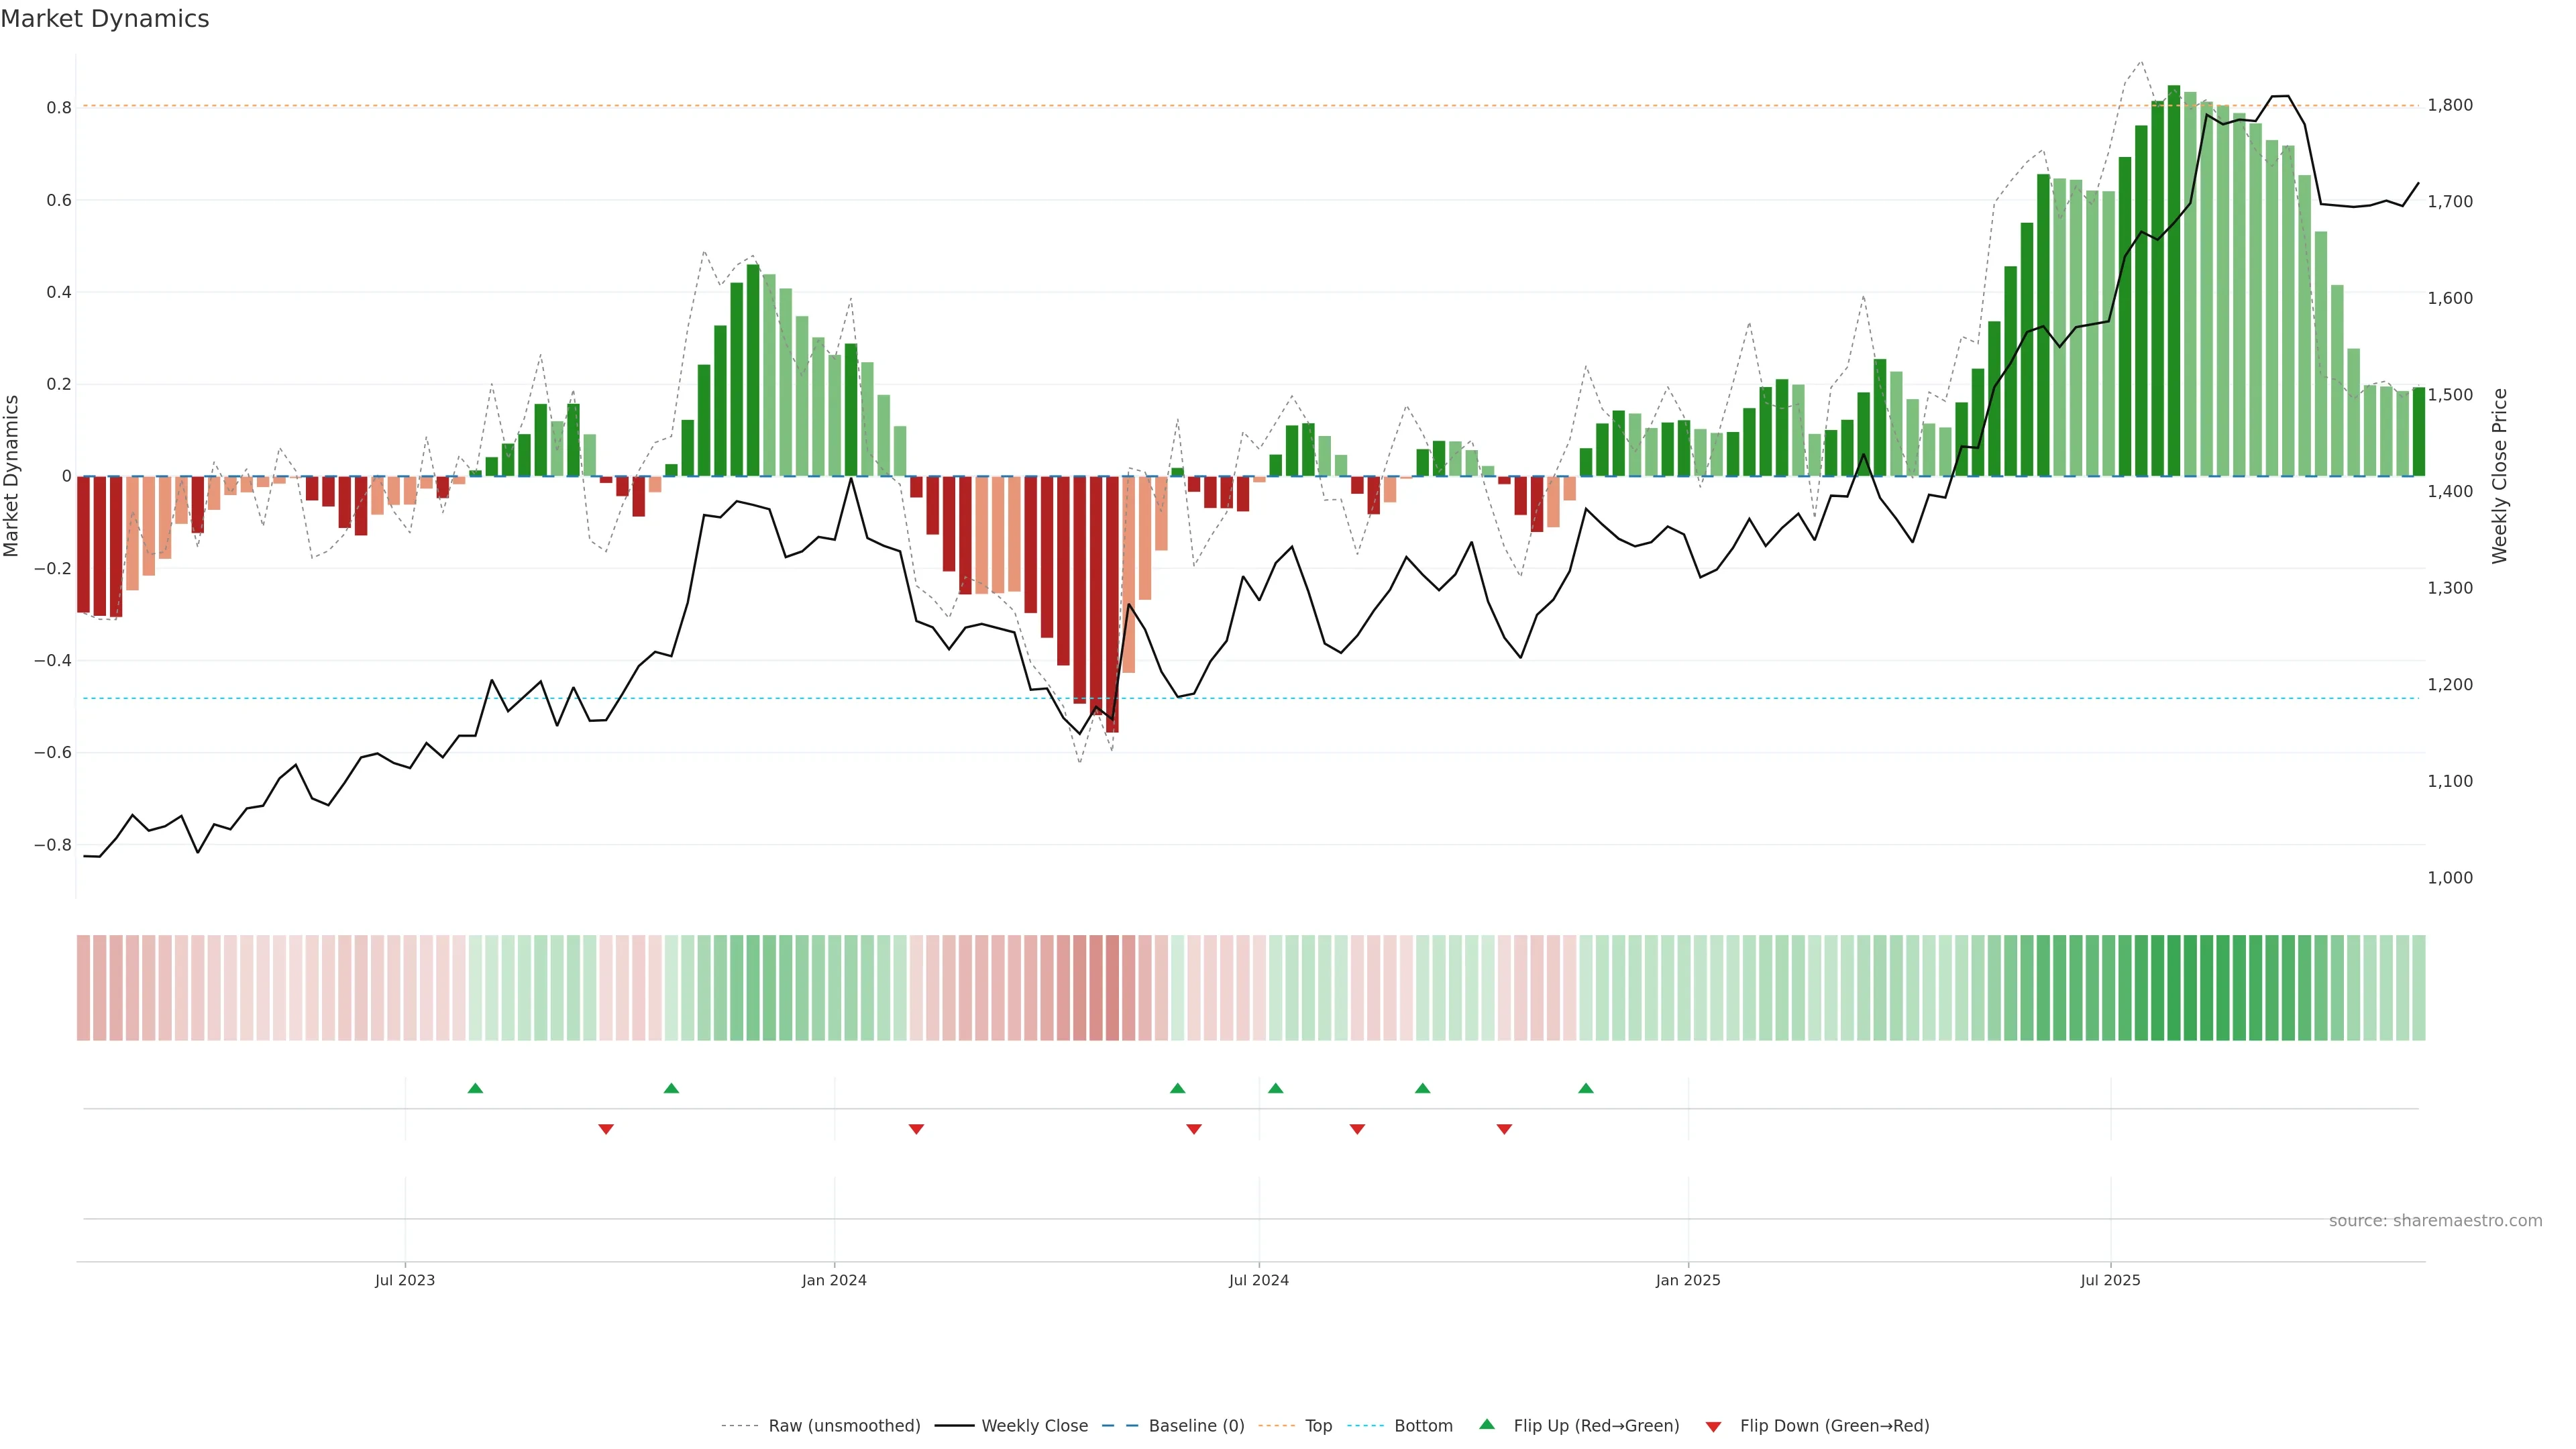Click flip-down marker just after Jan 2024
Viewport: 2576px width, 1449px height.
(916, 1129)
